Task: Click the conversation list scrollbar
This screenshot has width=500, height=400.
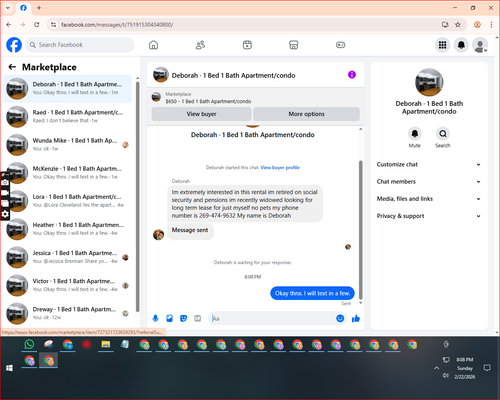Action: click(x=138, y=197)
